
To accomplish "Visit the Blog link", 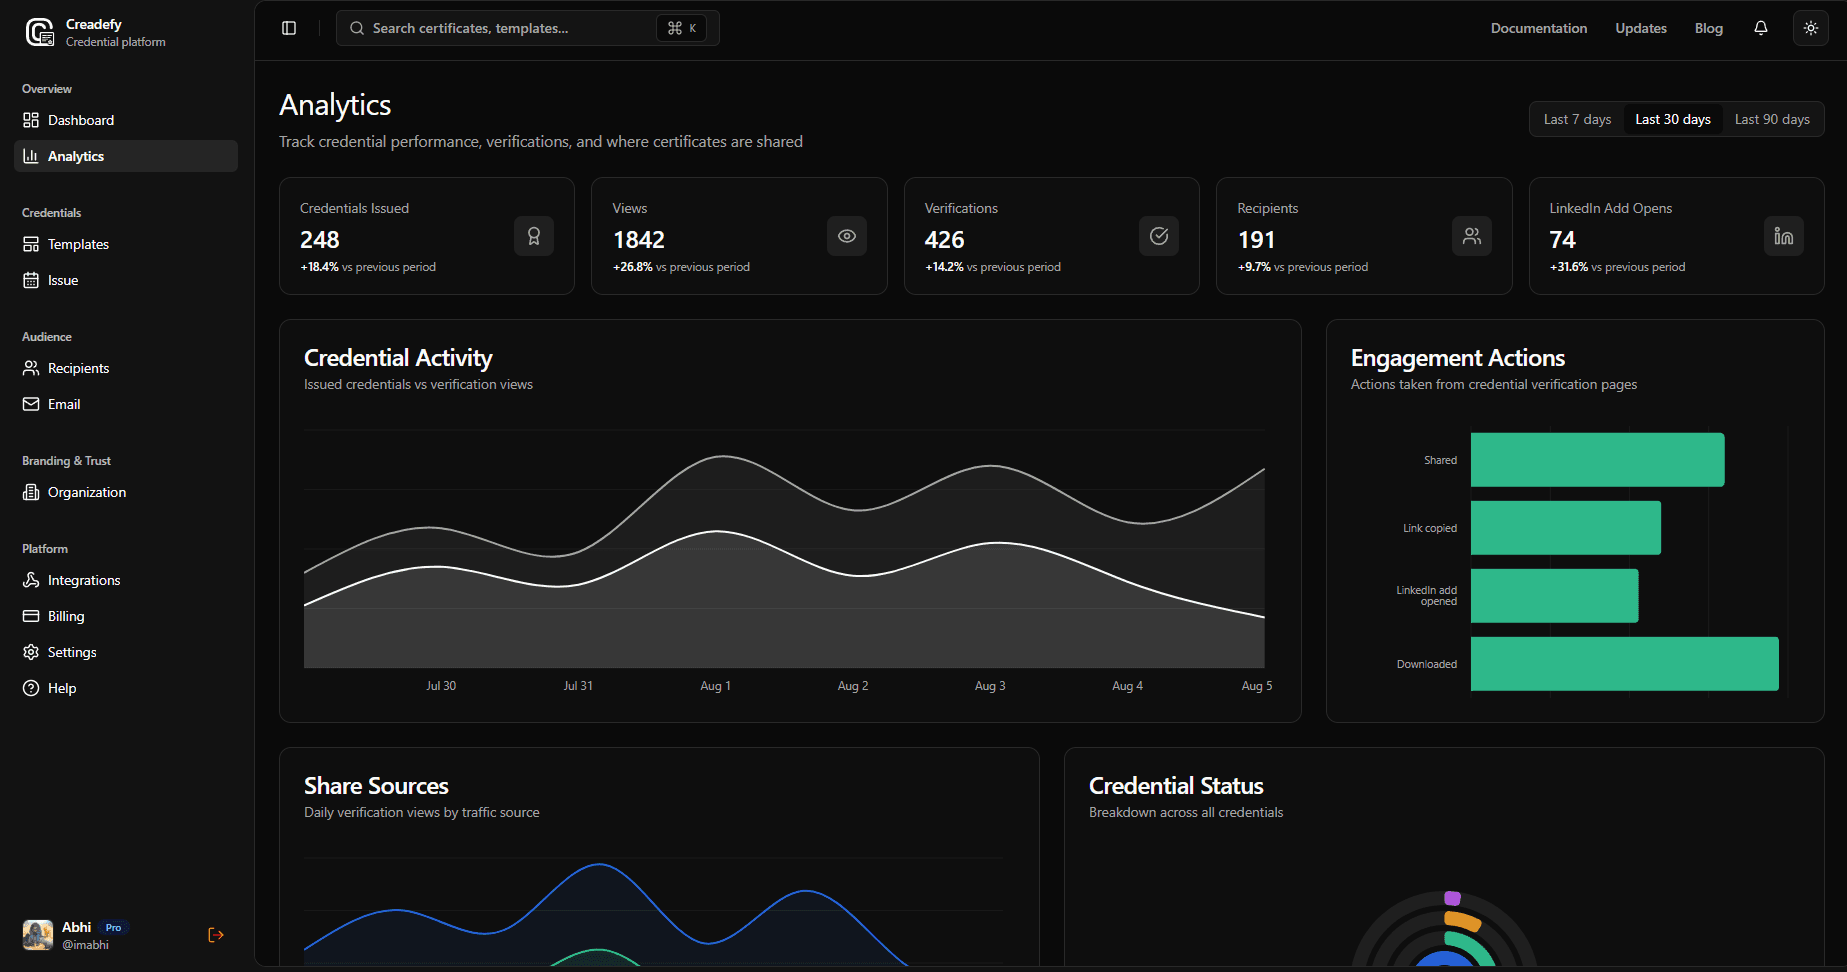I will (x=1709, y=28).
